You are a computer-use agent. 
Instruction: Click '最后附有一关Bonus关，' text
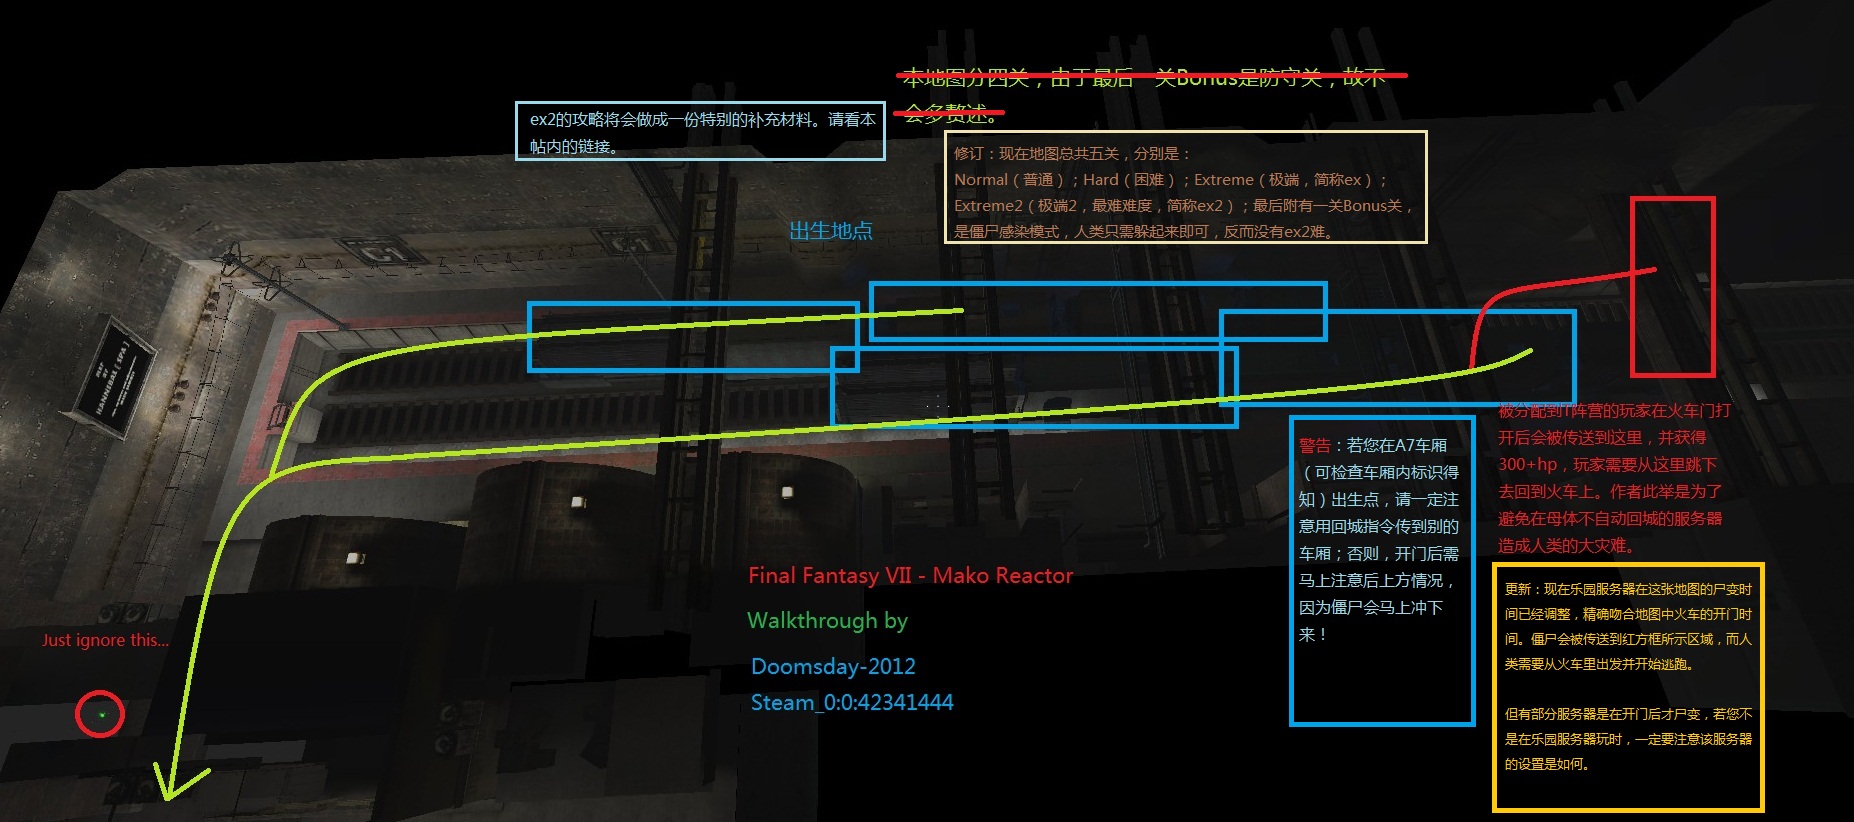click(x=1334, y=205)
